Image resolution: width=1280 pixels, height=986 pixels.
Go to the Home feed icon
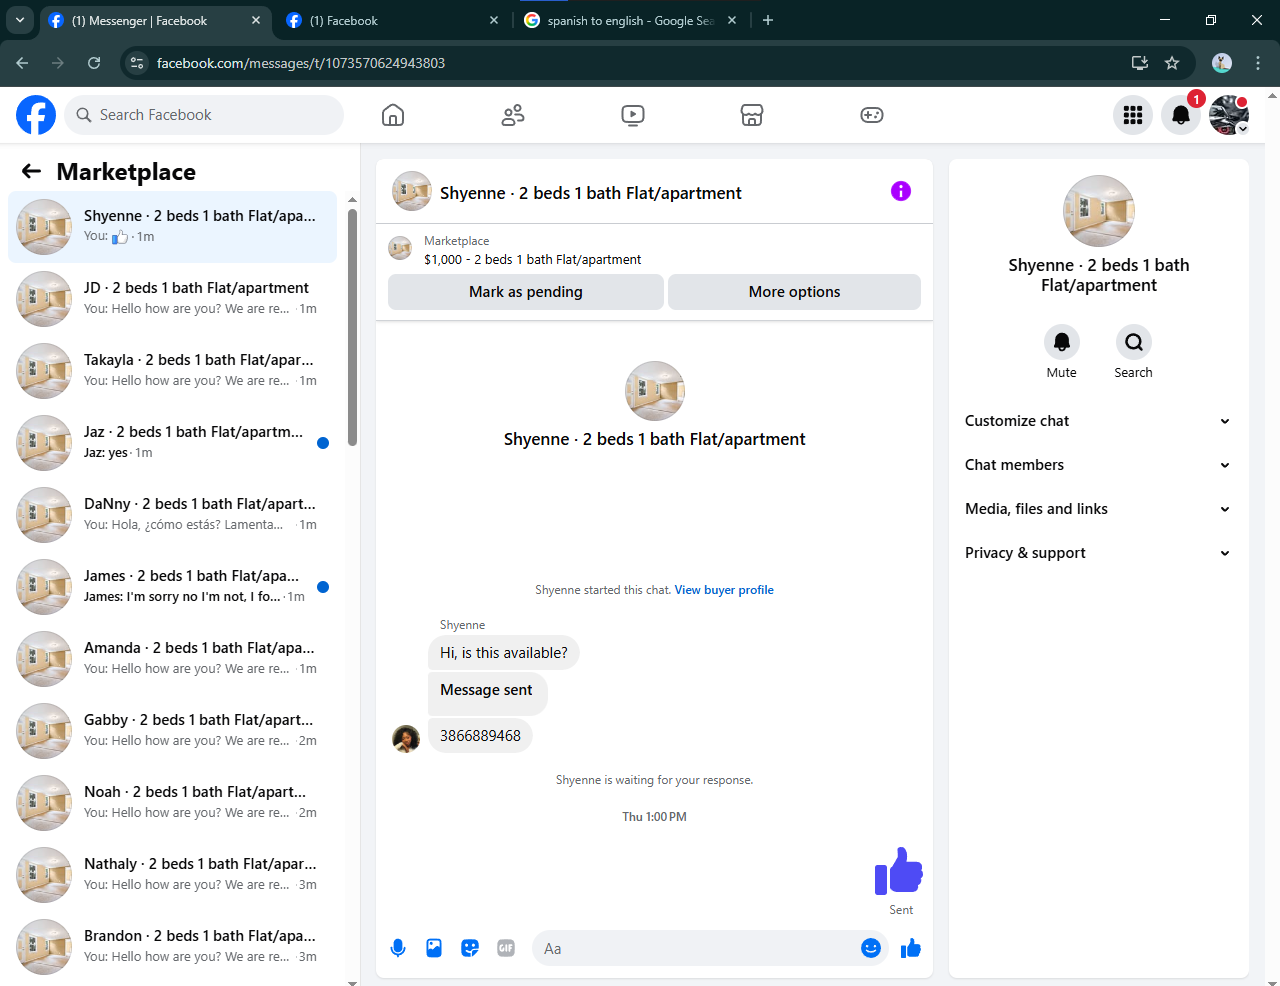[393, 115]
